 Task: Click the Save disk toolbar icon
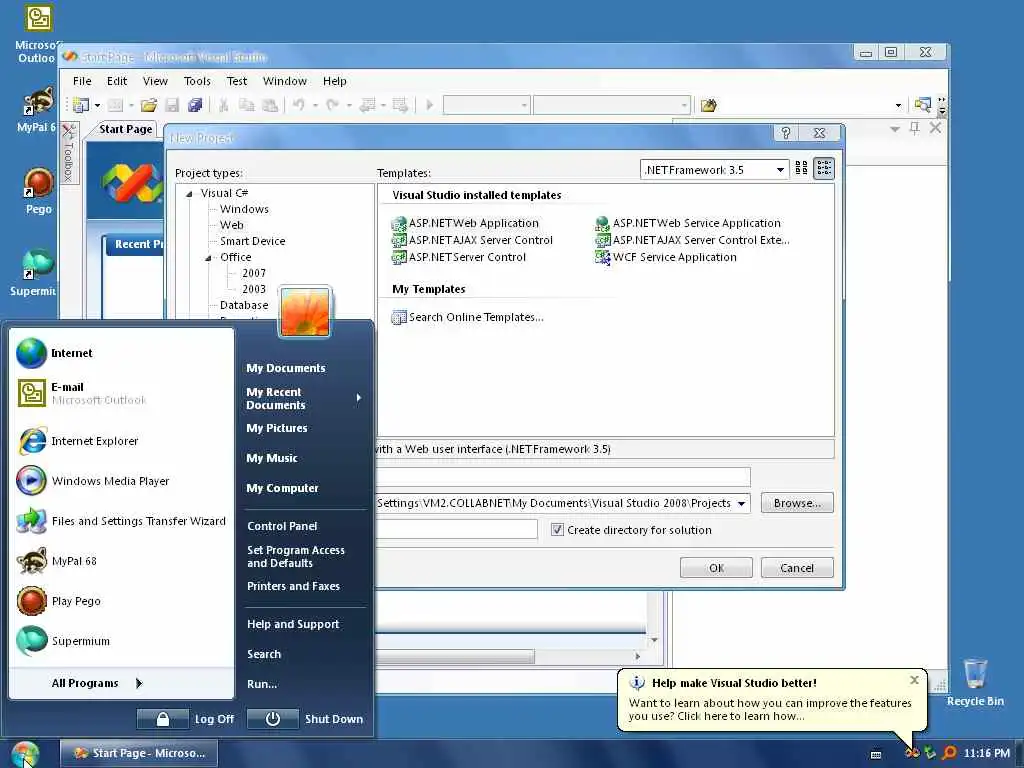tap(172, 104)
